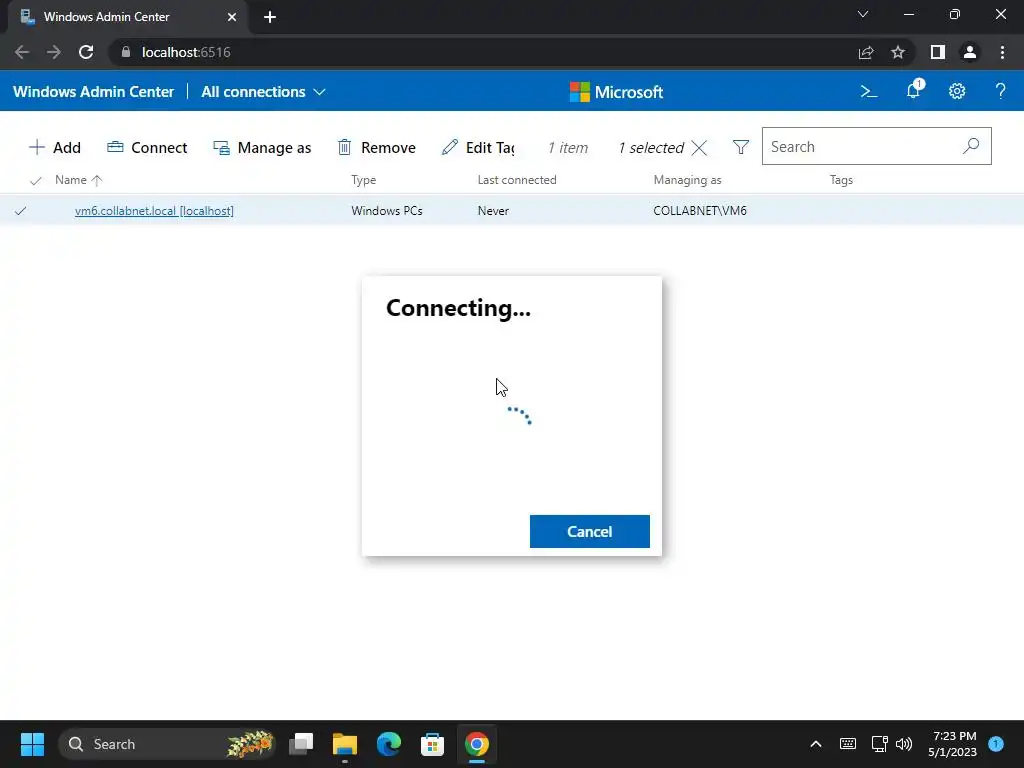
Task: Open the Windows Start menu
Action: tap(32, 744)
